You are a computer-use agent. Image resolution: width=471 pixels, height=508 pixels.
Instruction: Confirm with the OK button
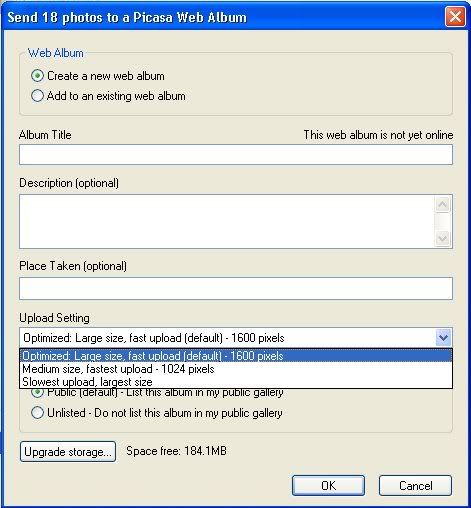coord(328,485)
